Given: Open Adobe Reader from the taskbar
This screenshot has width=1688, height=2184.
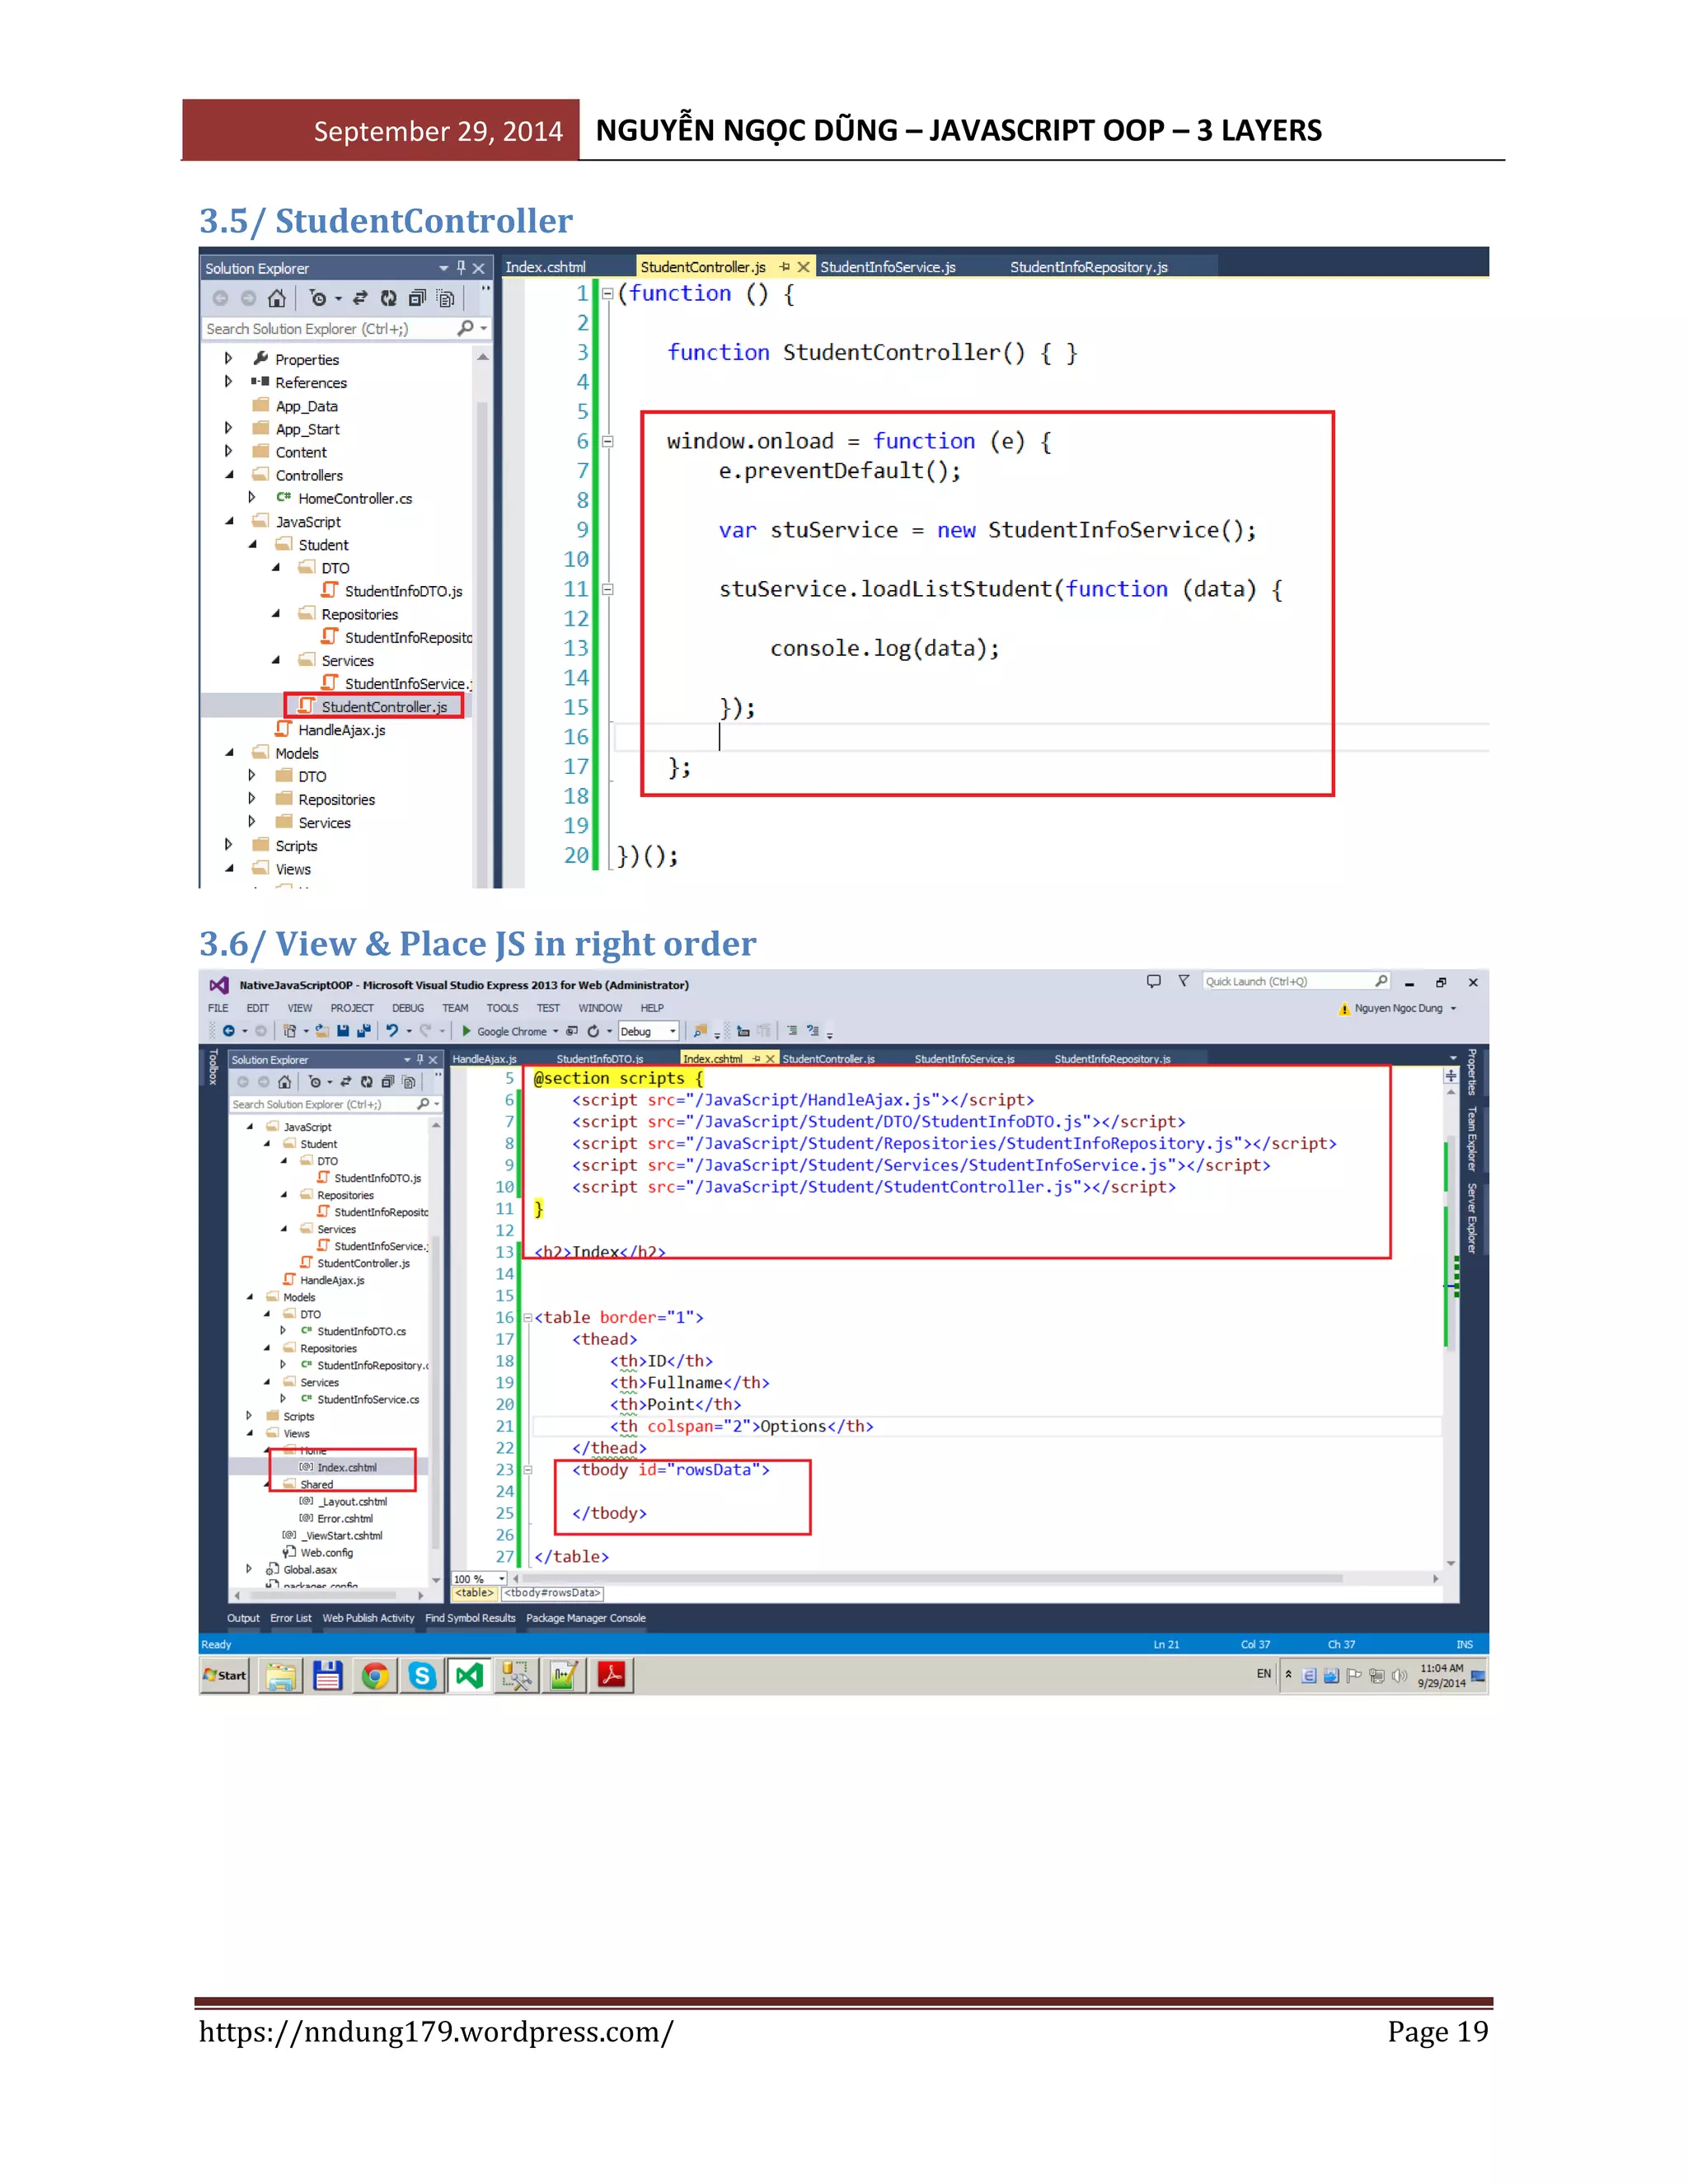Looking at the screenshot, I should pos(611,1675).
